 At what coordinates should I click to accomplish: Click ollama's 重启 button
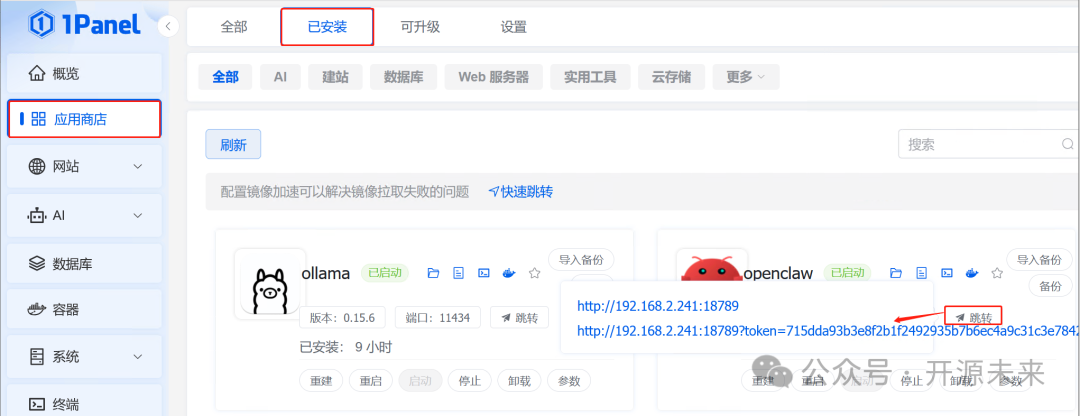[x=371, y=381]
